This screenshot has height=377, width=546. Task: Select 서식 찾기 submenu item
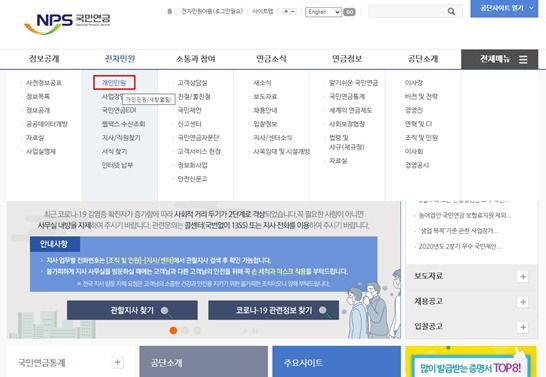pos(114,151)
